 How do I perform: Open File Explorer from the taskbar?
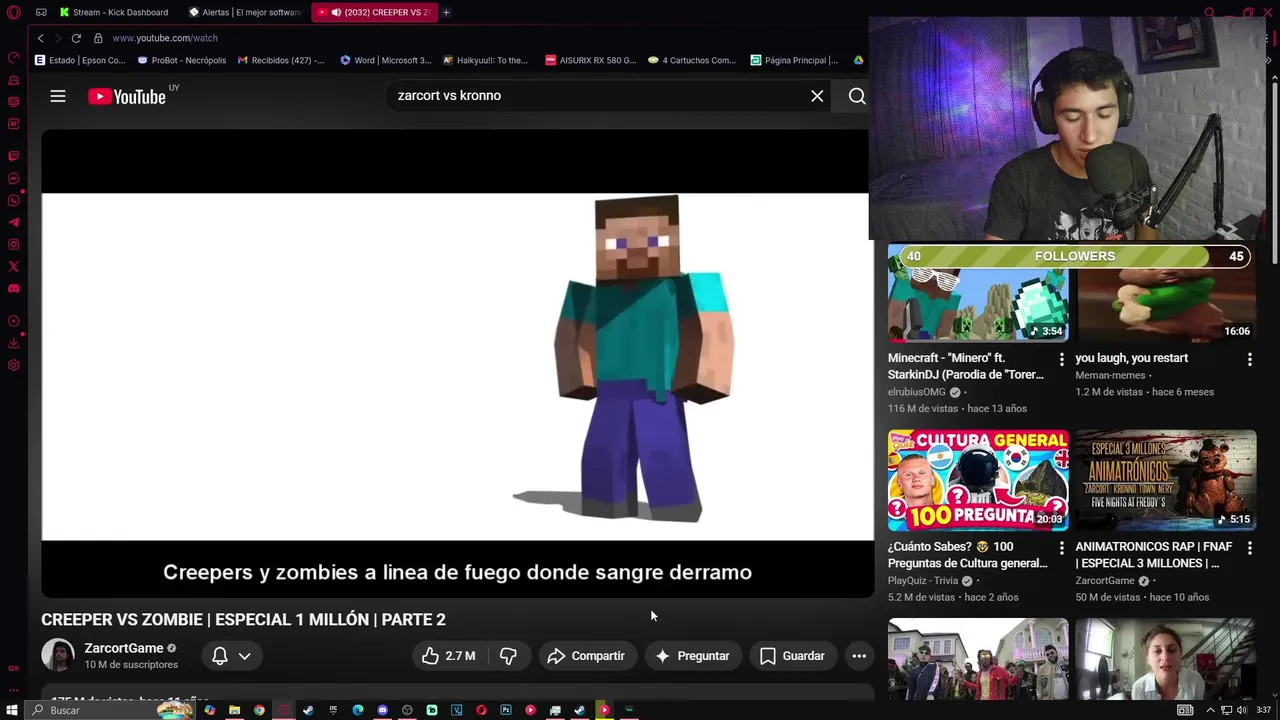[x=234, y=710]
